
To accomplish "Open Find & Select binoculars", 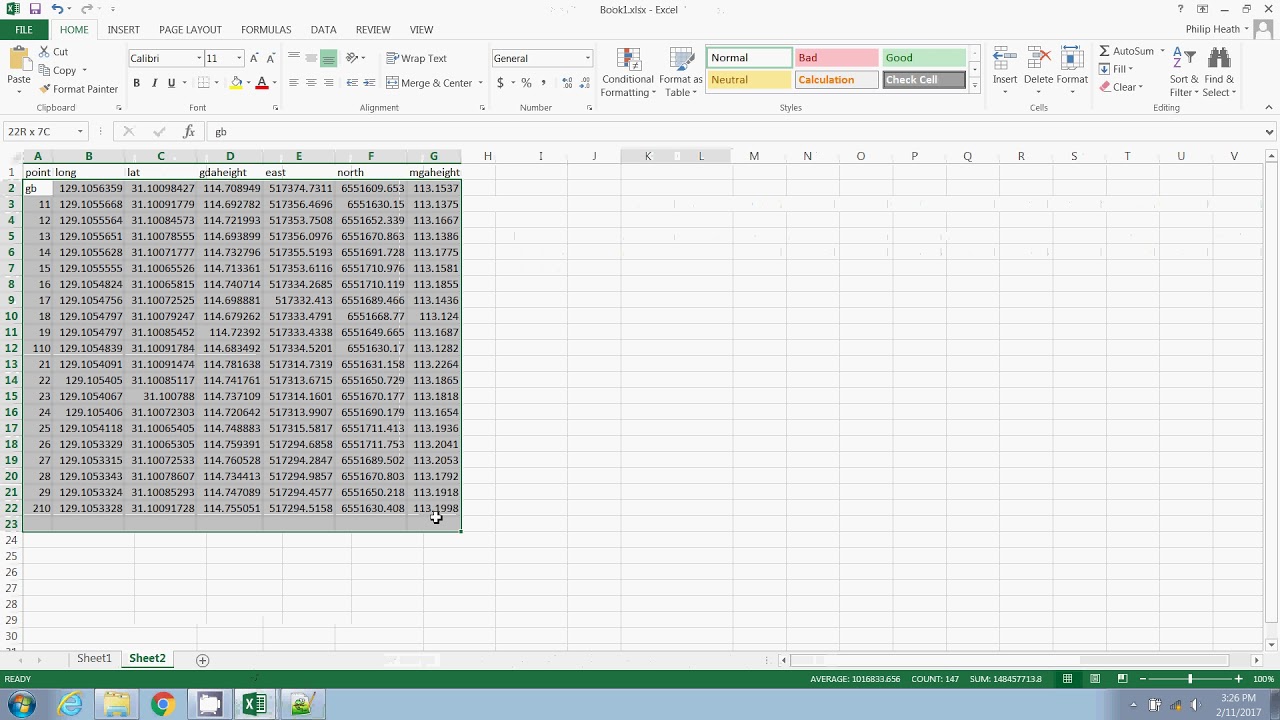I will (x=1219, y=72).
